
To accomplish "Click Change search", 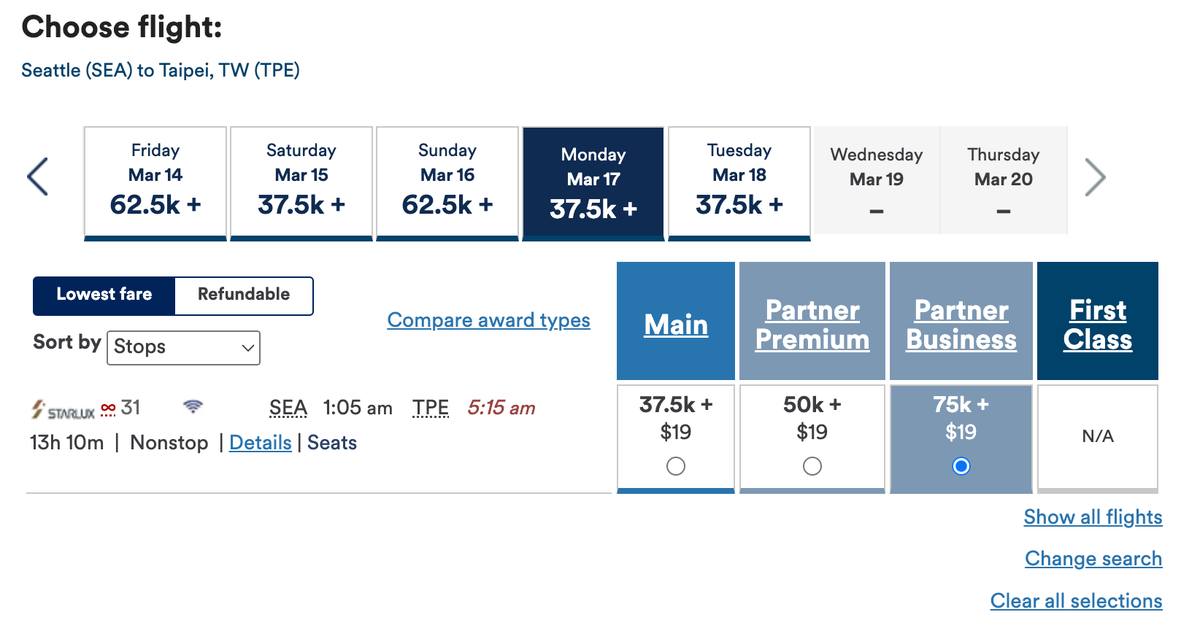I will click(x=1093, y=559).
